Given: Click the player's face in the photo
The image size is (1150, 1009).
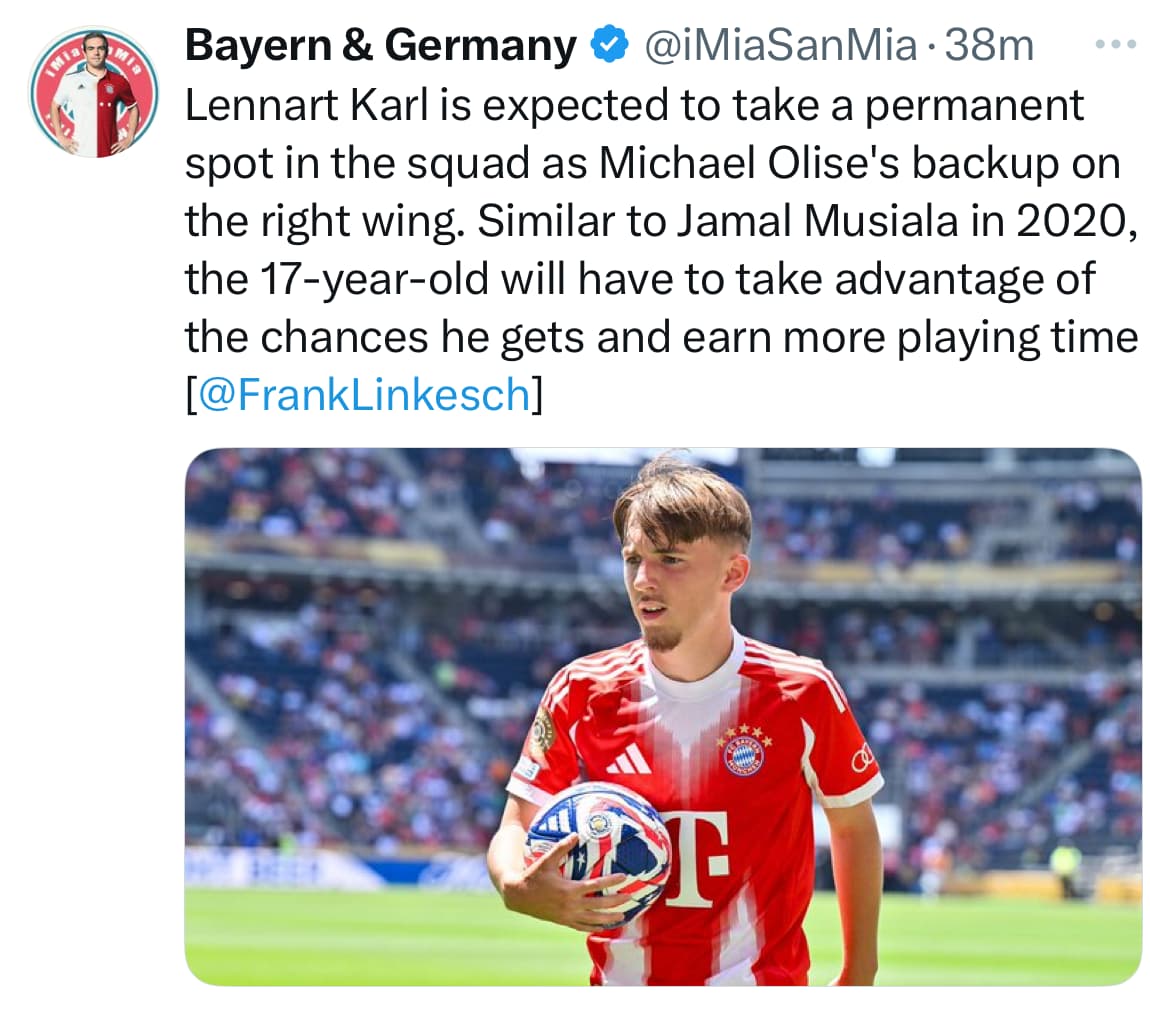Looking at the screenshot, I should tap(667, 587).
